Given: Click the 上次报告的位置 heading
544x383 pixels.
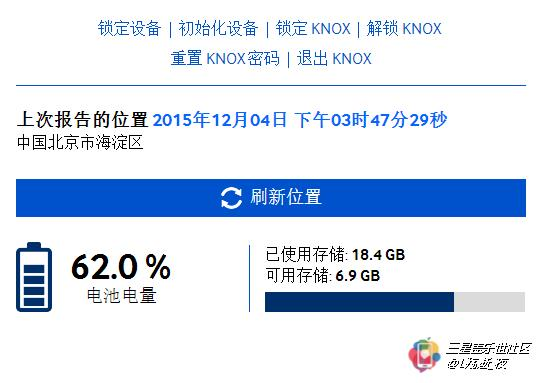Looking at the screenshot, I should coord(83,120).
